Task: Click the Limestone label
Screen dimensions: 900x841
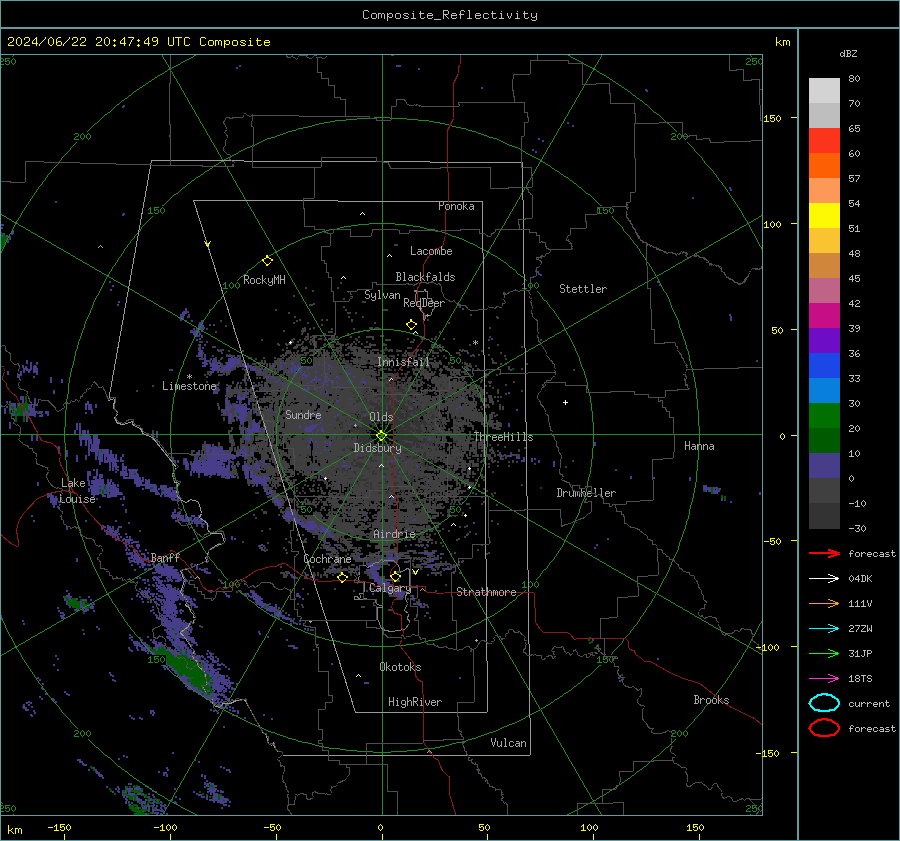Action: [189, 386]
